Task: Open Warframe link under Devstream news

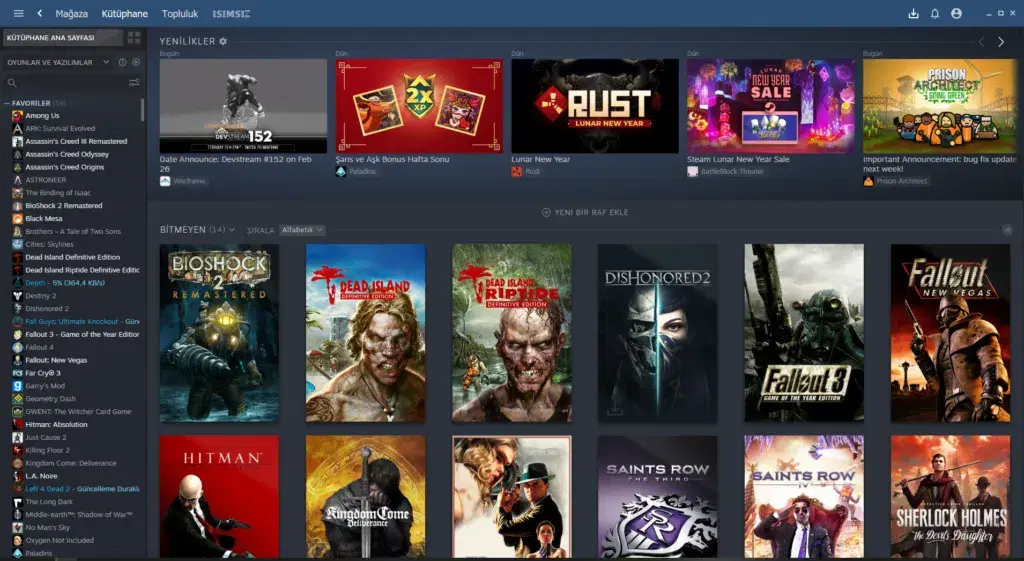Action: 189,181
